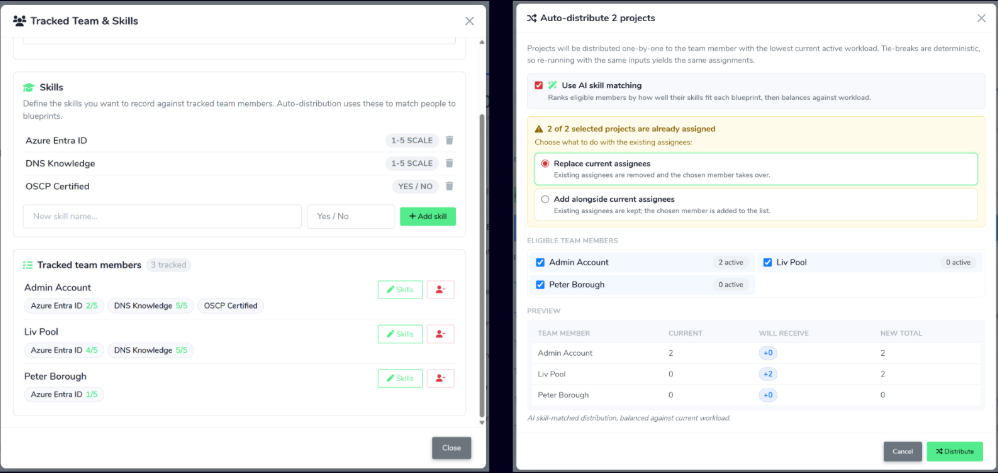998x475 pixels.
Task: Click Cancel in Auto-distribute dialog
Action: pos(903,451)
